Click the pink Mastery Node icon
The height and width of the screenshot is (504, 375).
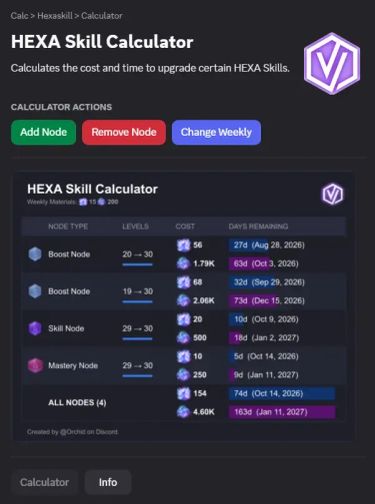click(35, 365)
